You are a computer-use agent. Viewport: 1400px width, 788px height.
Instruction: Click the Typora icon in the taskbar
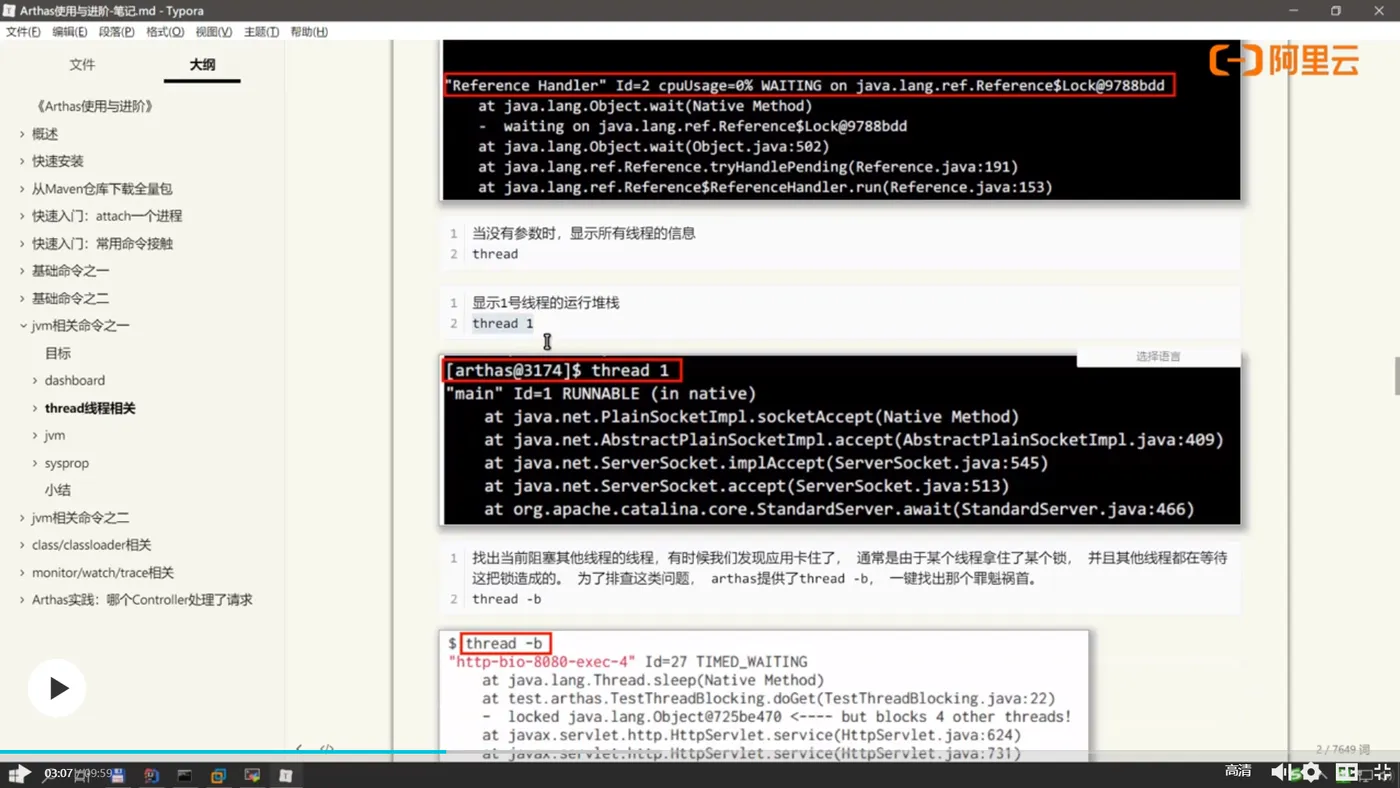[x=286, y=775]
